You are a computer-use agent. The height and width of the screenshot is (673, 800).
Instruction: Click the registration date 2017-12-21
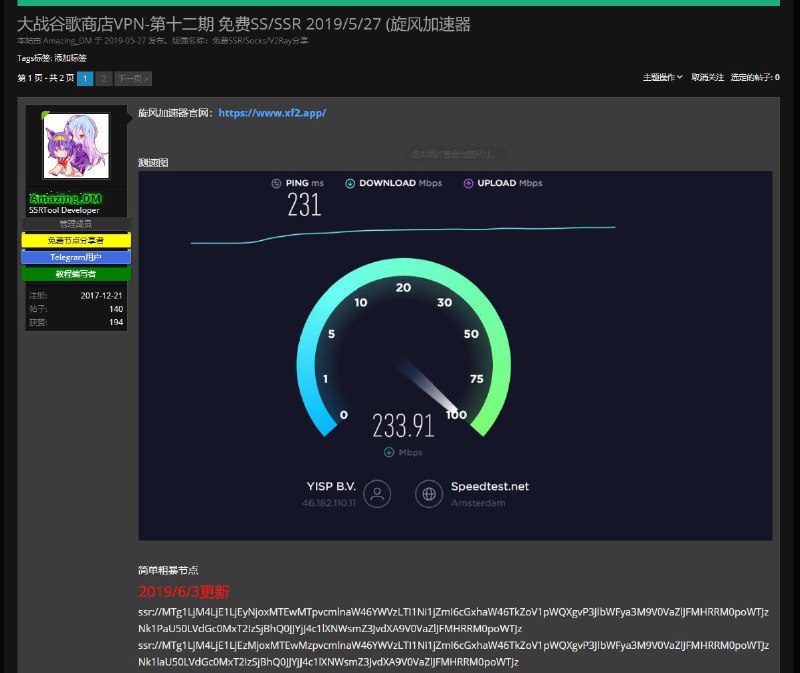click(102, 295)
